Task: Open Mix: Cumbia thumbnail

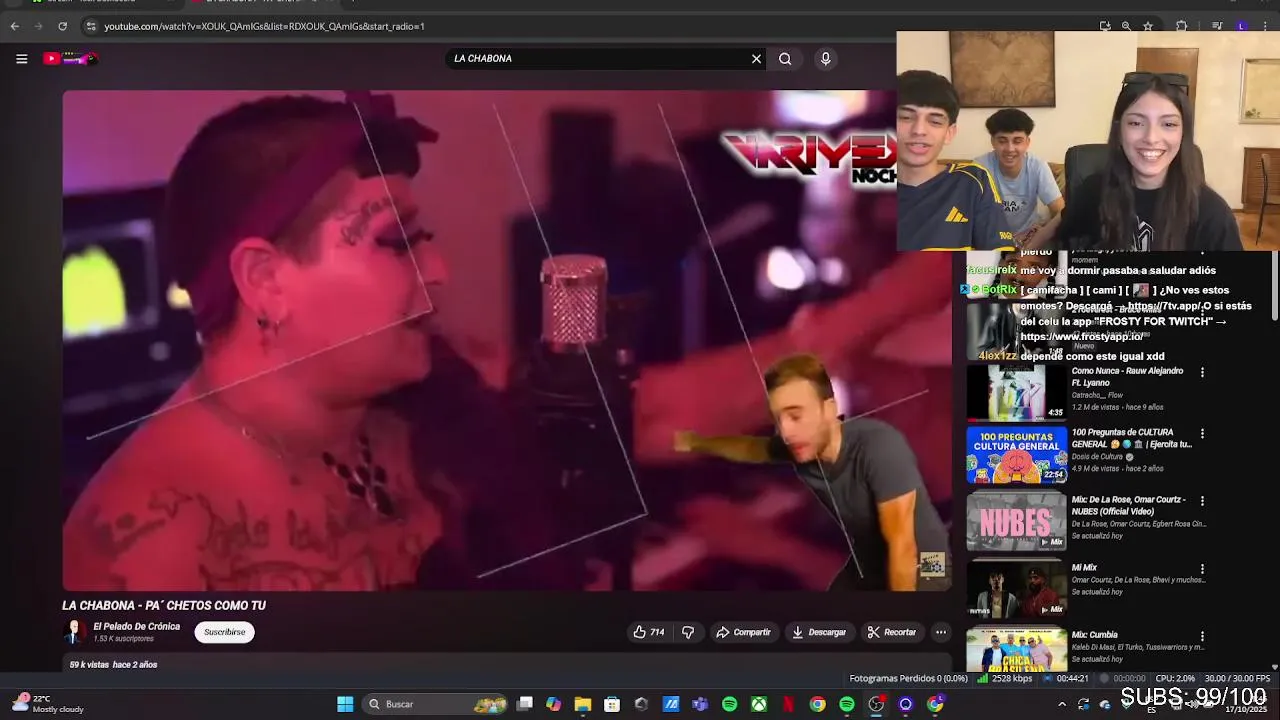Action: click(1016, 648)
